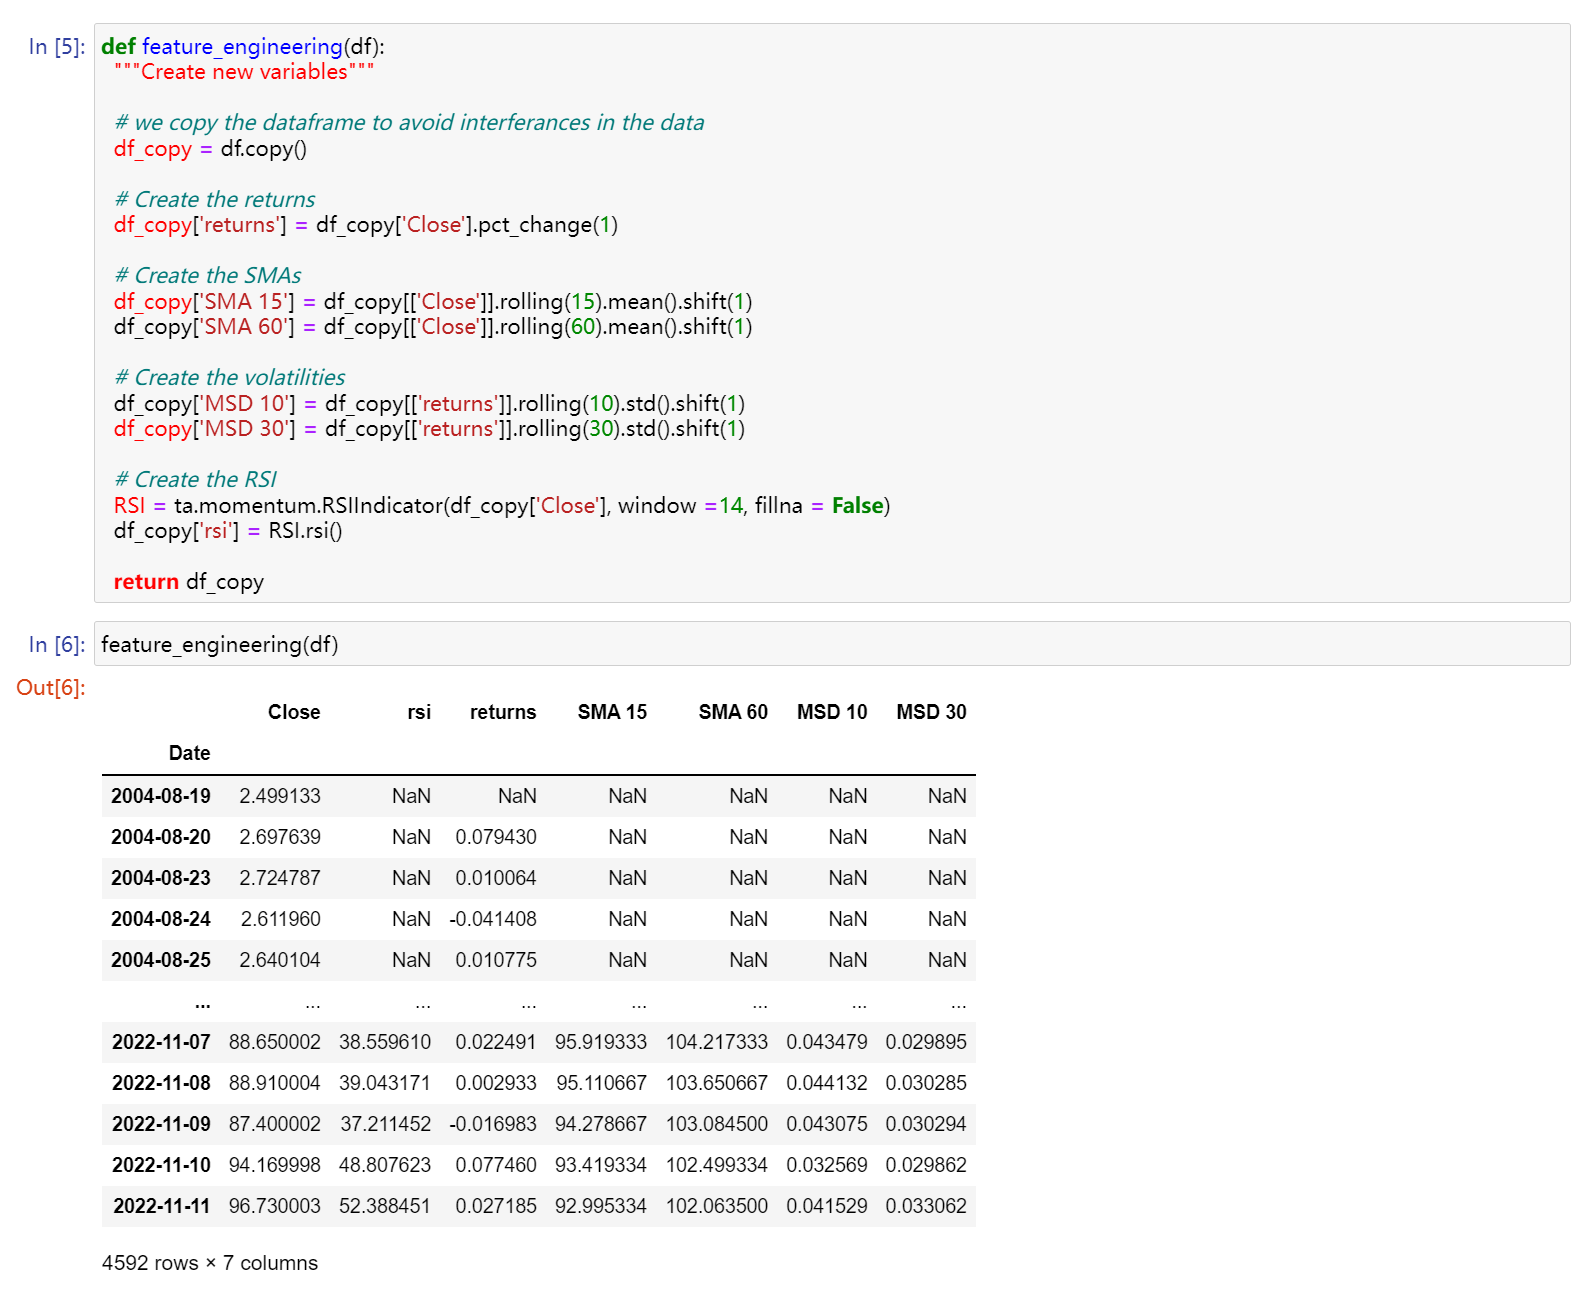Click the feature_engineering(df) input cell
Image resolution: width=1595 pixels, height=1289 pixels.
(x=832, y=644)
